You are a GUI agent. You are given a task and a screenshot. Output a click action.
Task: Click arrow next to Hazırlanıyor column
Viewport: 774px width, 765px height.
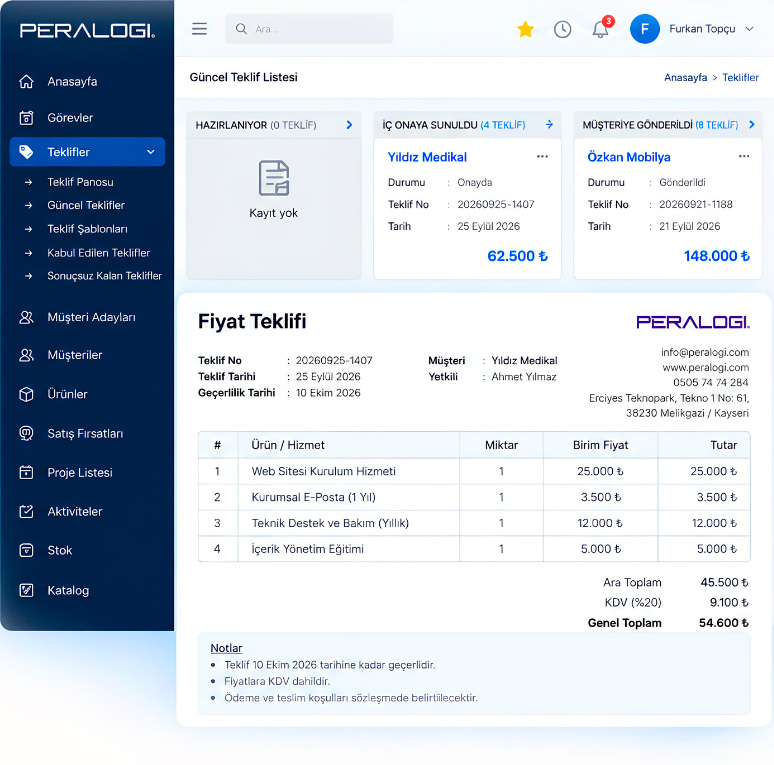[x=349, y=125]
